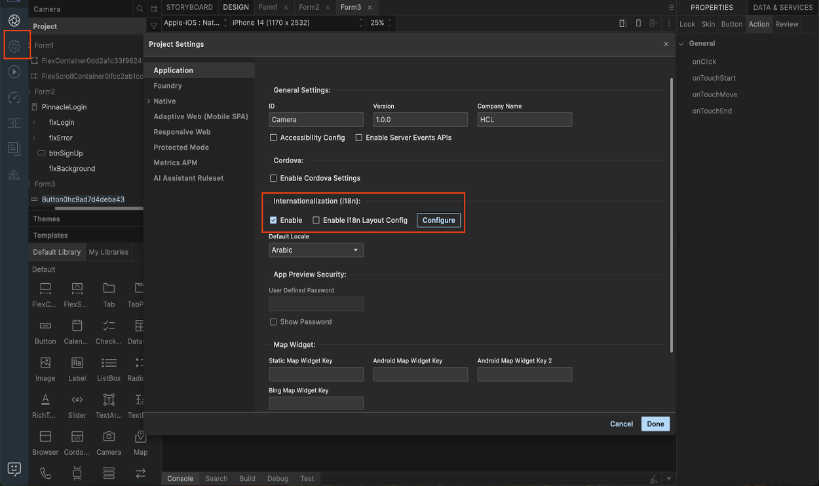Open the chat assistant icon at bottom left
Viewport: 820px width, 486px height.
(14, 468)
